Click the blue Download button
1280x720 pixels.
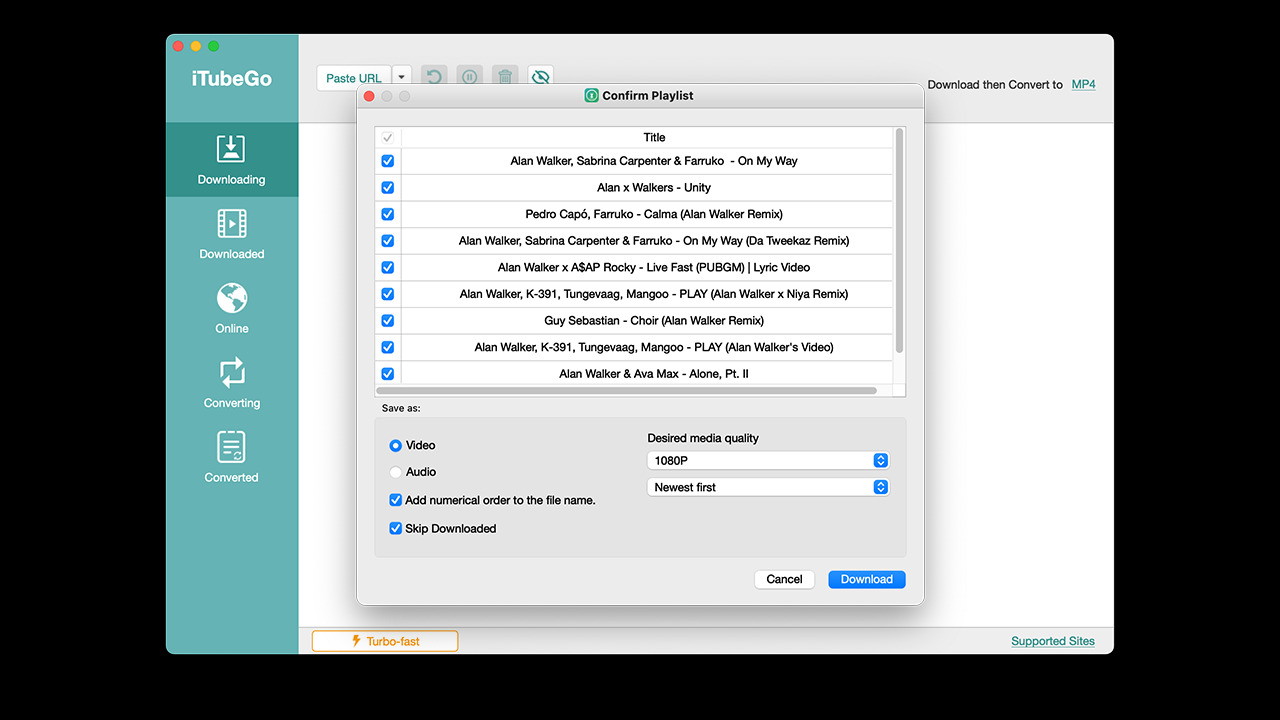click(866, 579)
